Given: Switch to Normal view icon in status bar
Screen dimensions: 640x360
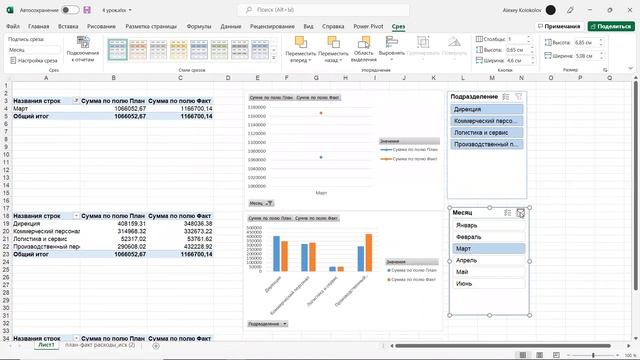Looking at the screenshot, I should [x=522, y=355].
